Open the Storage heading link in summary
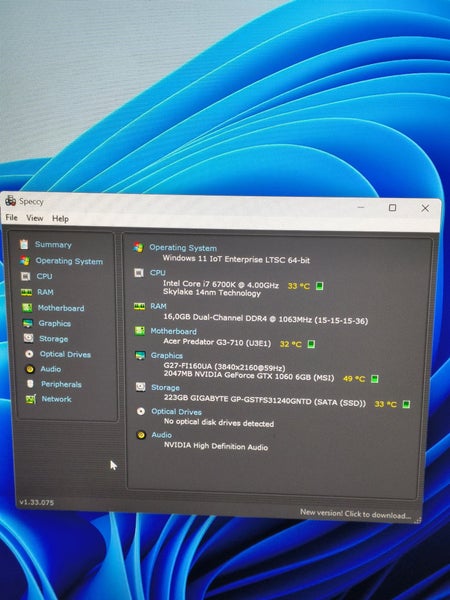Image resolution: width=450 pixels, height=600 pixels. (x=165, y=388)
